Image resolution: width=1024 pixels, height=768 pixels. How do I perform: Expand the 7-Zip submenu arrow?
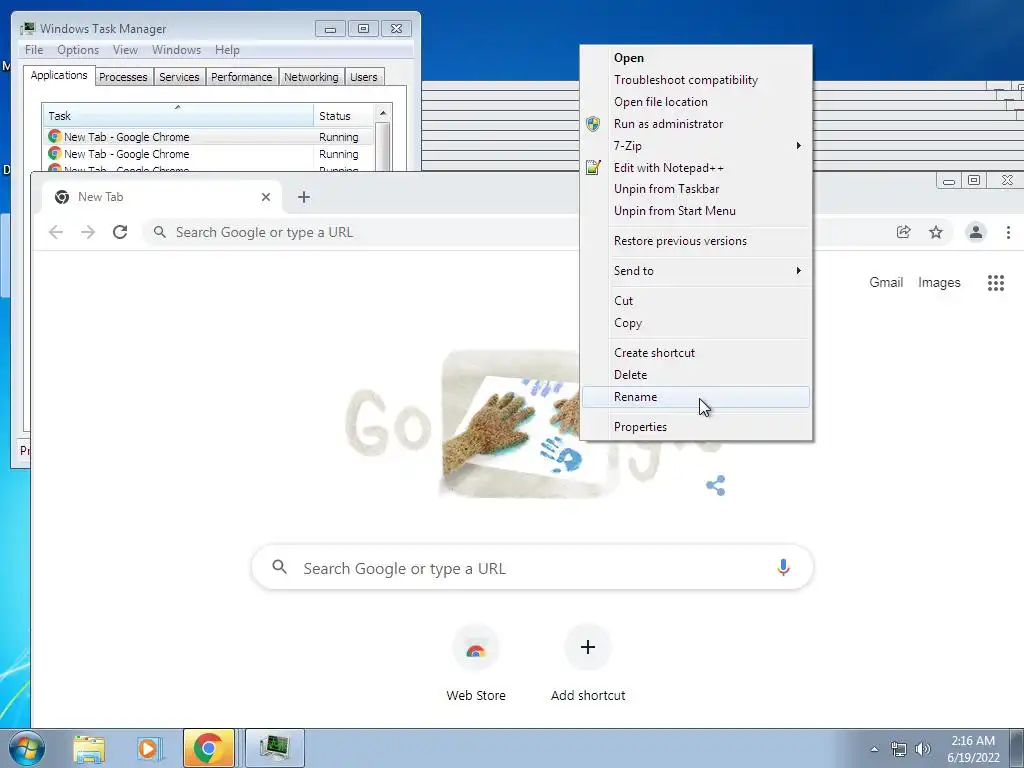[x=798, y=146]
